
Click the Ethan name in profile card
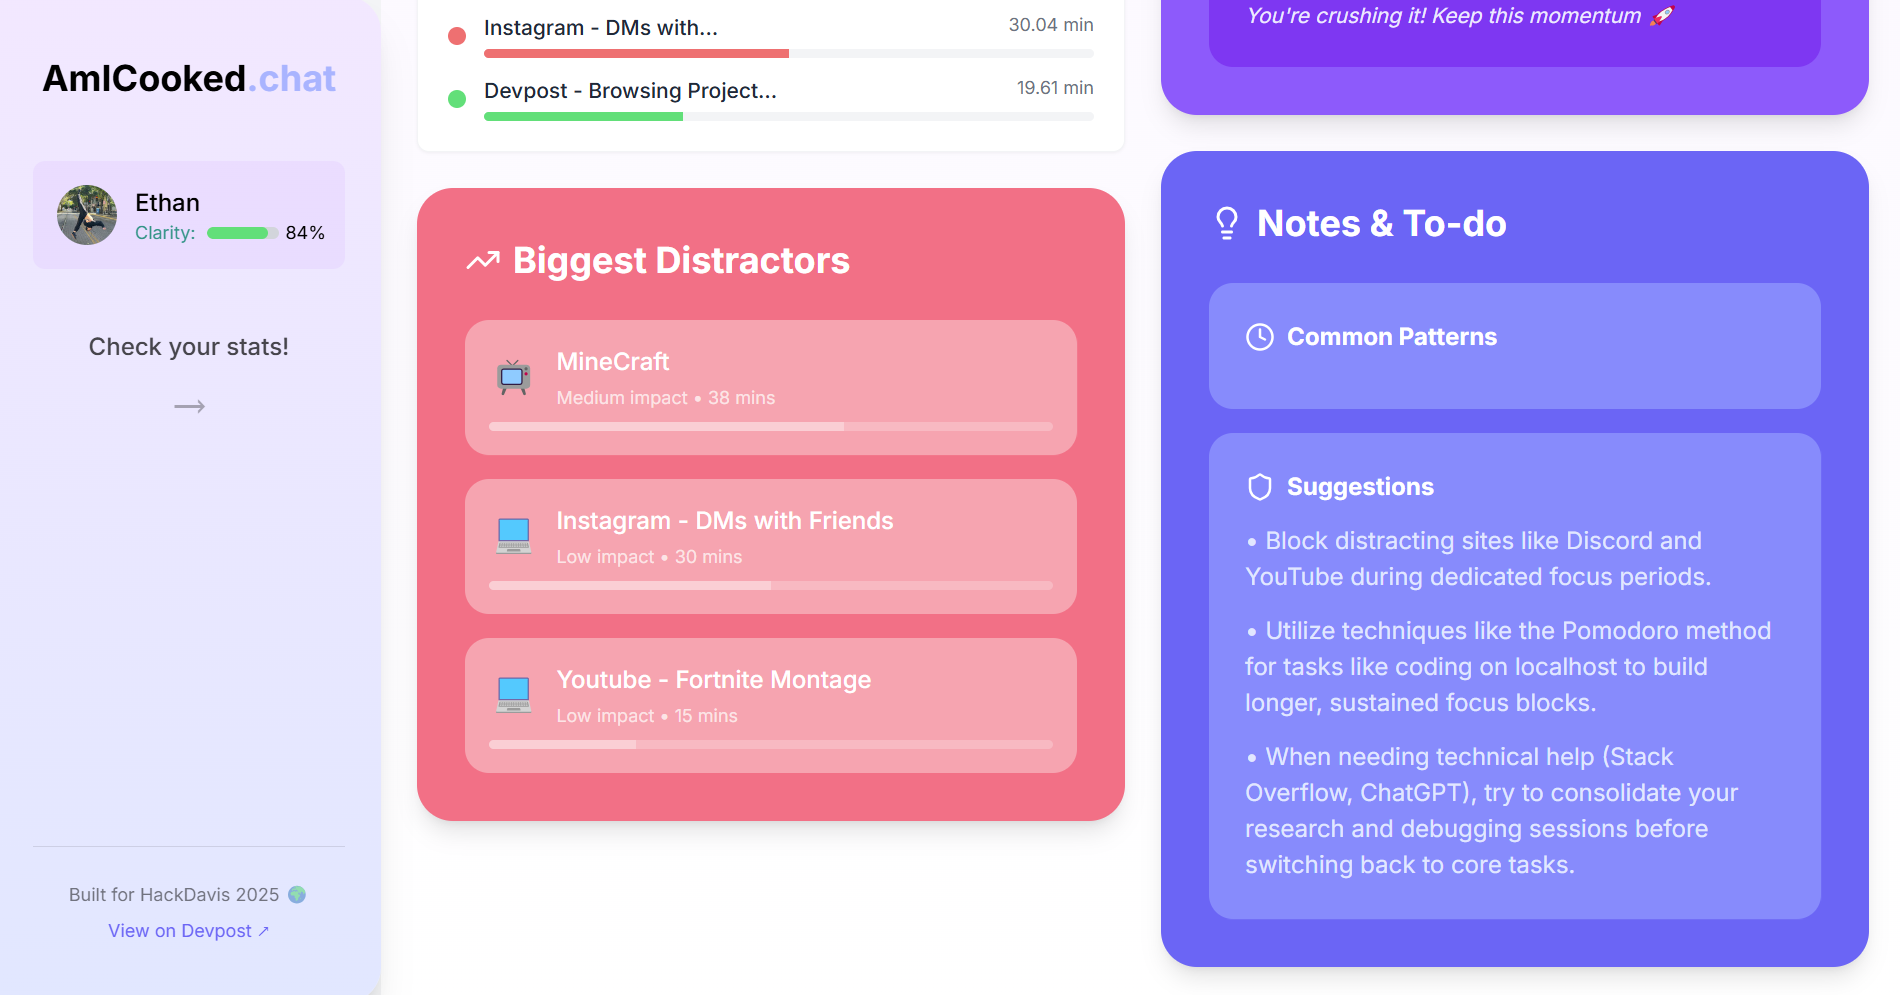pos(168,203)
